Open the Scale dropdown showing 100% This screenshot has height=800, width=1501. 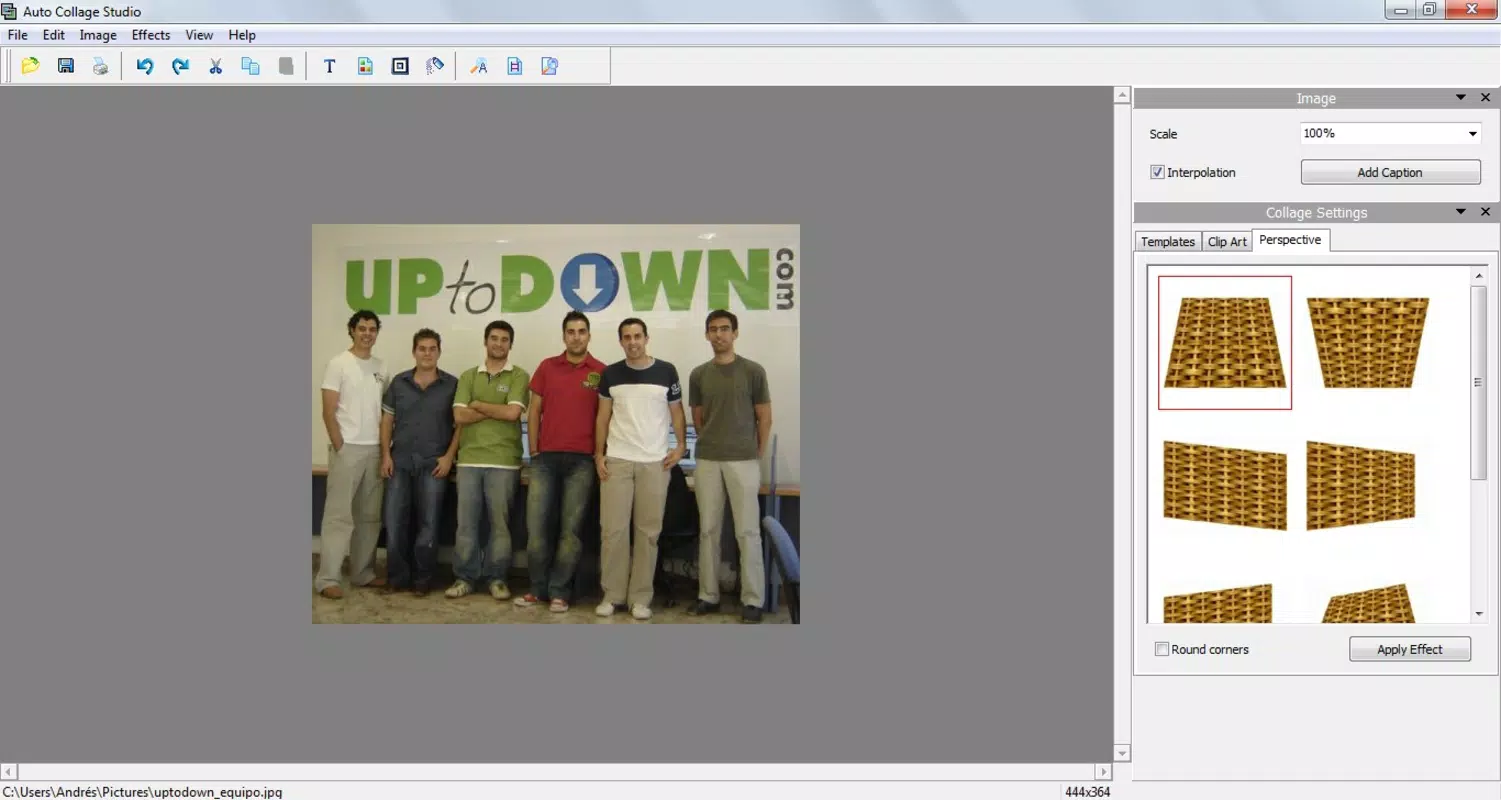click(1390, 133)
